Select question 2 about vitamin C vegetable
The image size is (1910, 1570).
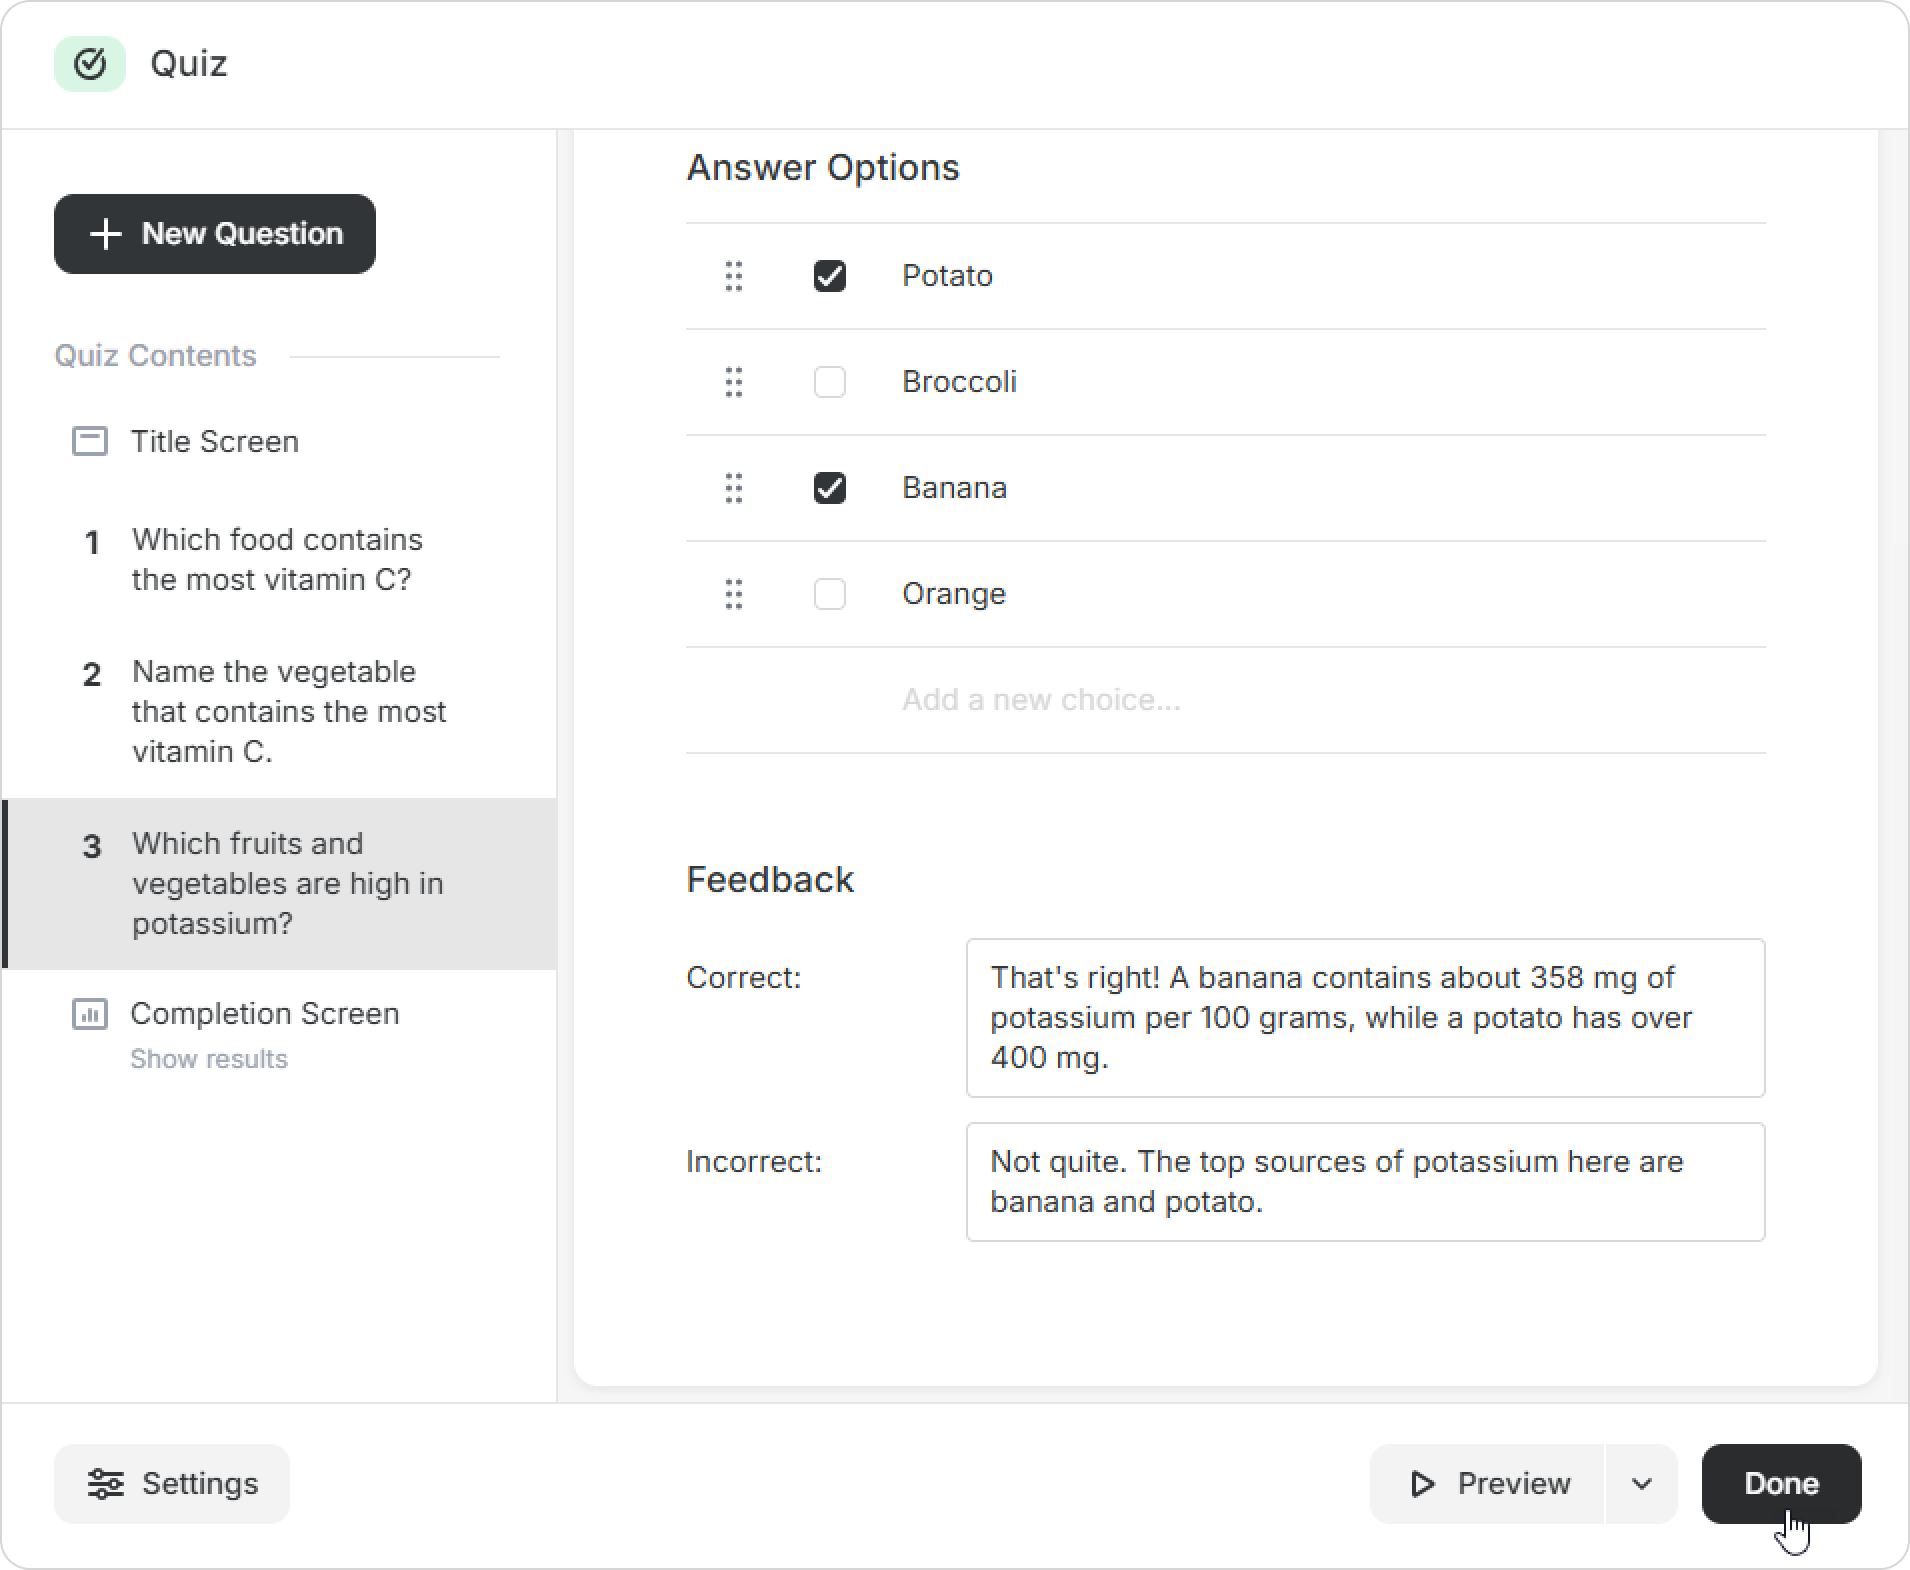(x=280, y=711)
